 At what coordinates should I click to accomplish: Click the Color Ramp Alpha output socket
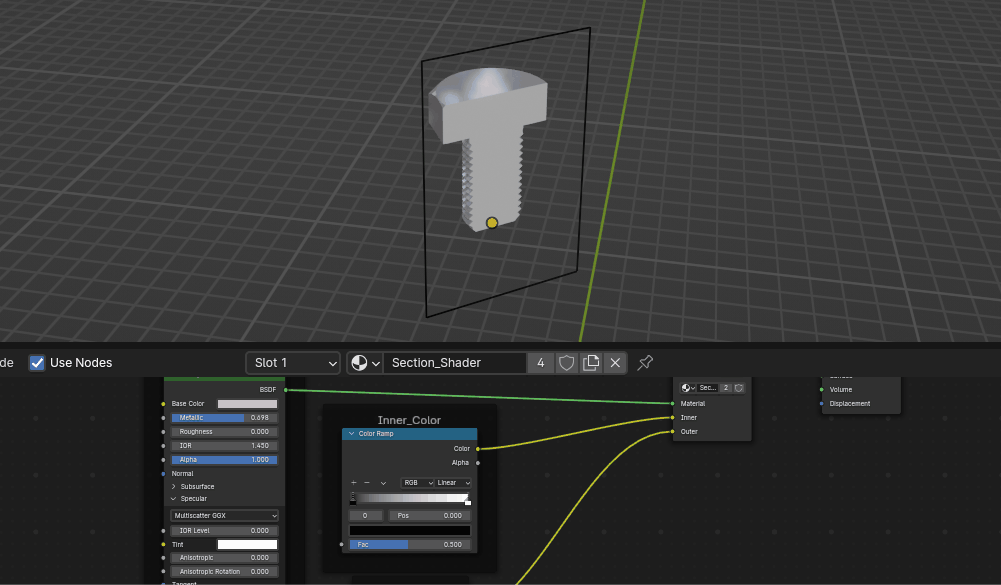coord(478,463)
